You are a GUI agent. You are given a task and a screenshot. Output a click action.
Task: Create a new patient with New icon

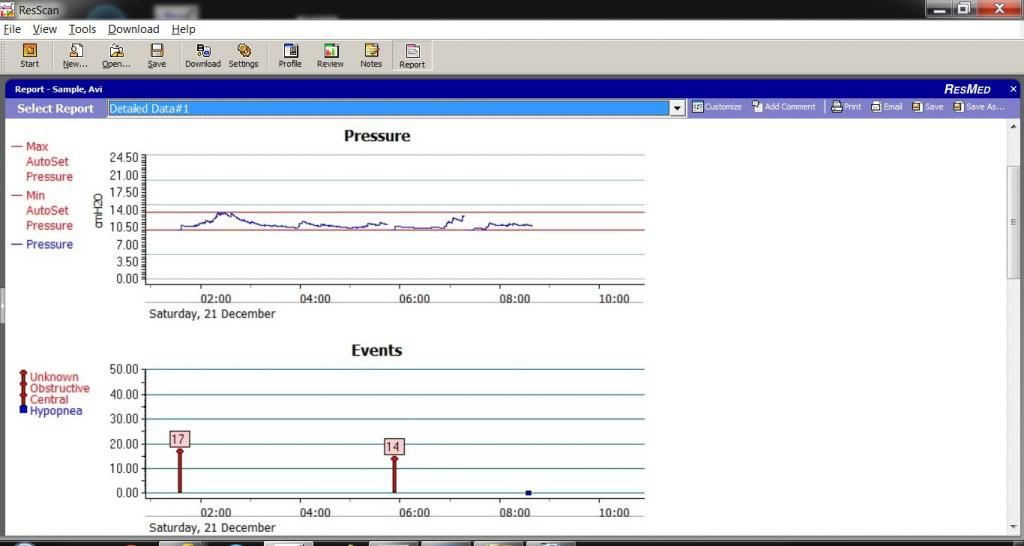click(75, 56)
